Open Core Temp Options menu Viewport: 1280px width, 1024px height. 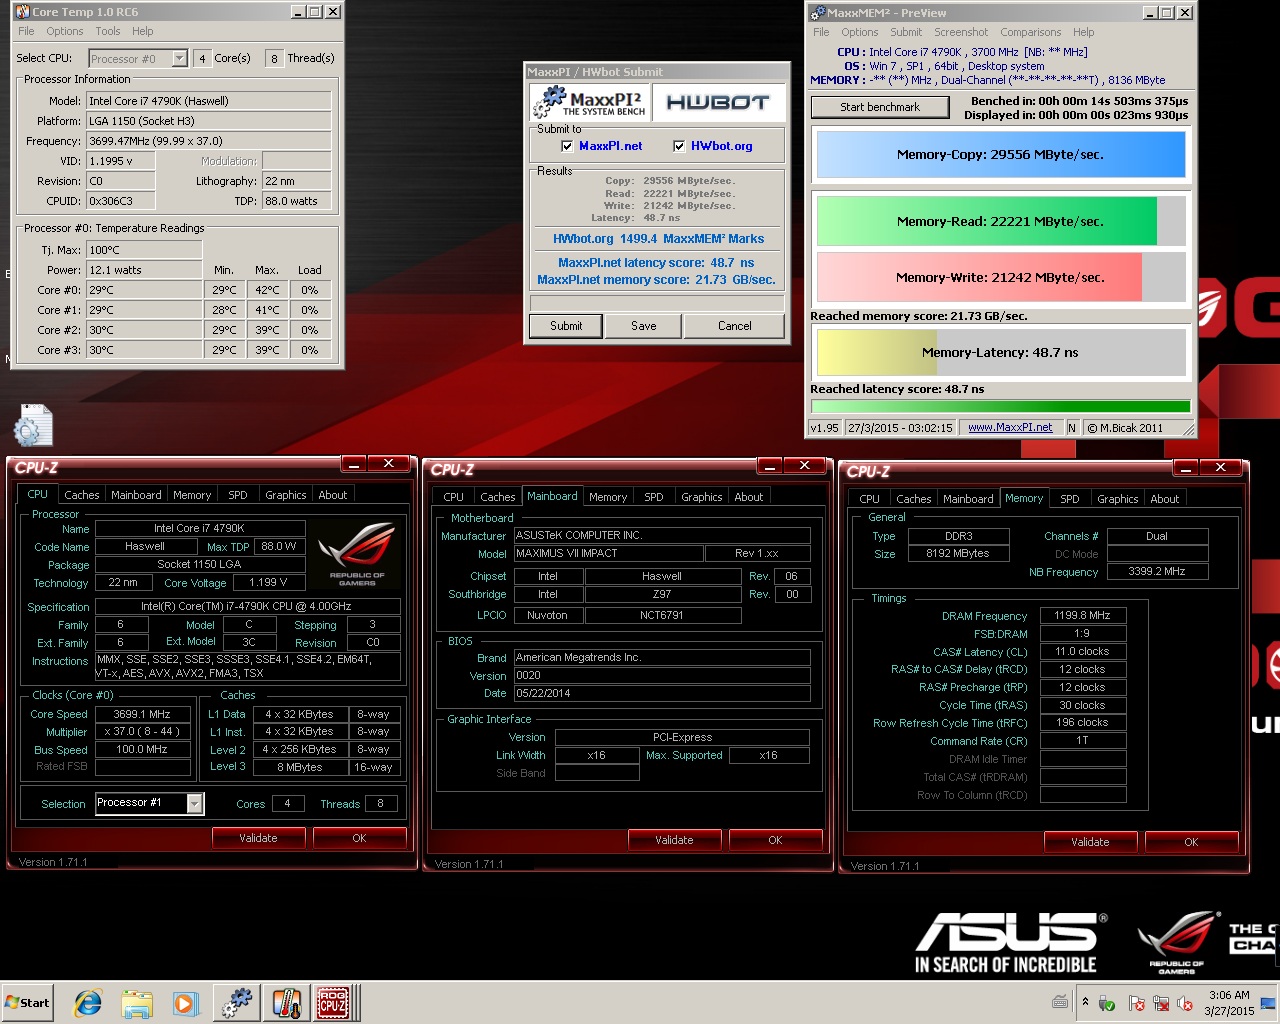[65, 31]
